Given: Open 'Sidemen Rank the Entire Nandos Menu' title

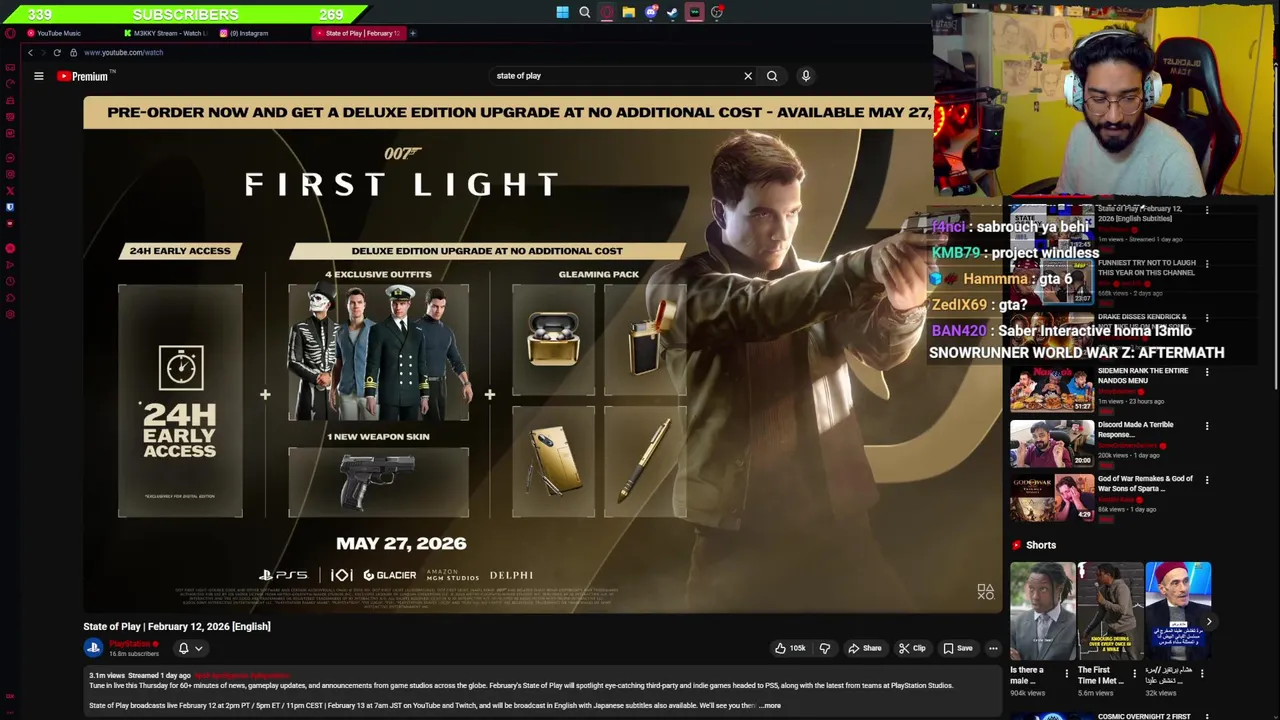Looking at the screenshot, I should click(1143, 375).
